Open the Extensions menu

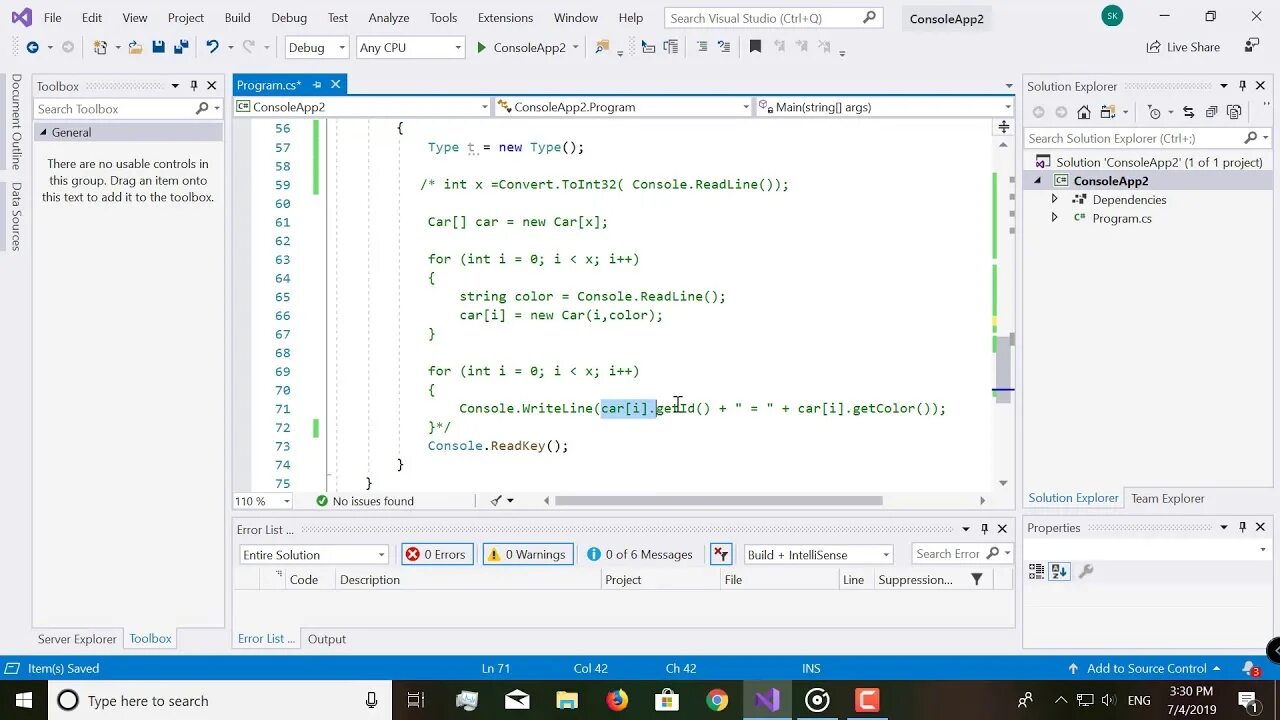(x=505, y=18)
